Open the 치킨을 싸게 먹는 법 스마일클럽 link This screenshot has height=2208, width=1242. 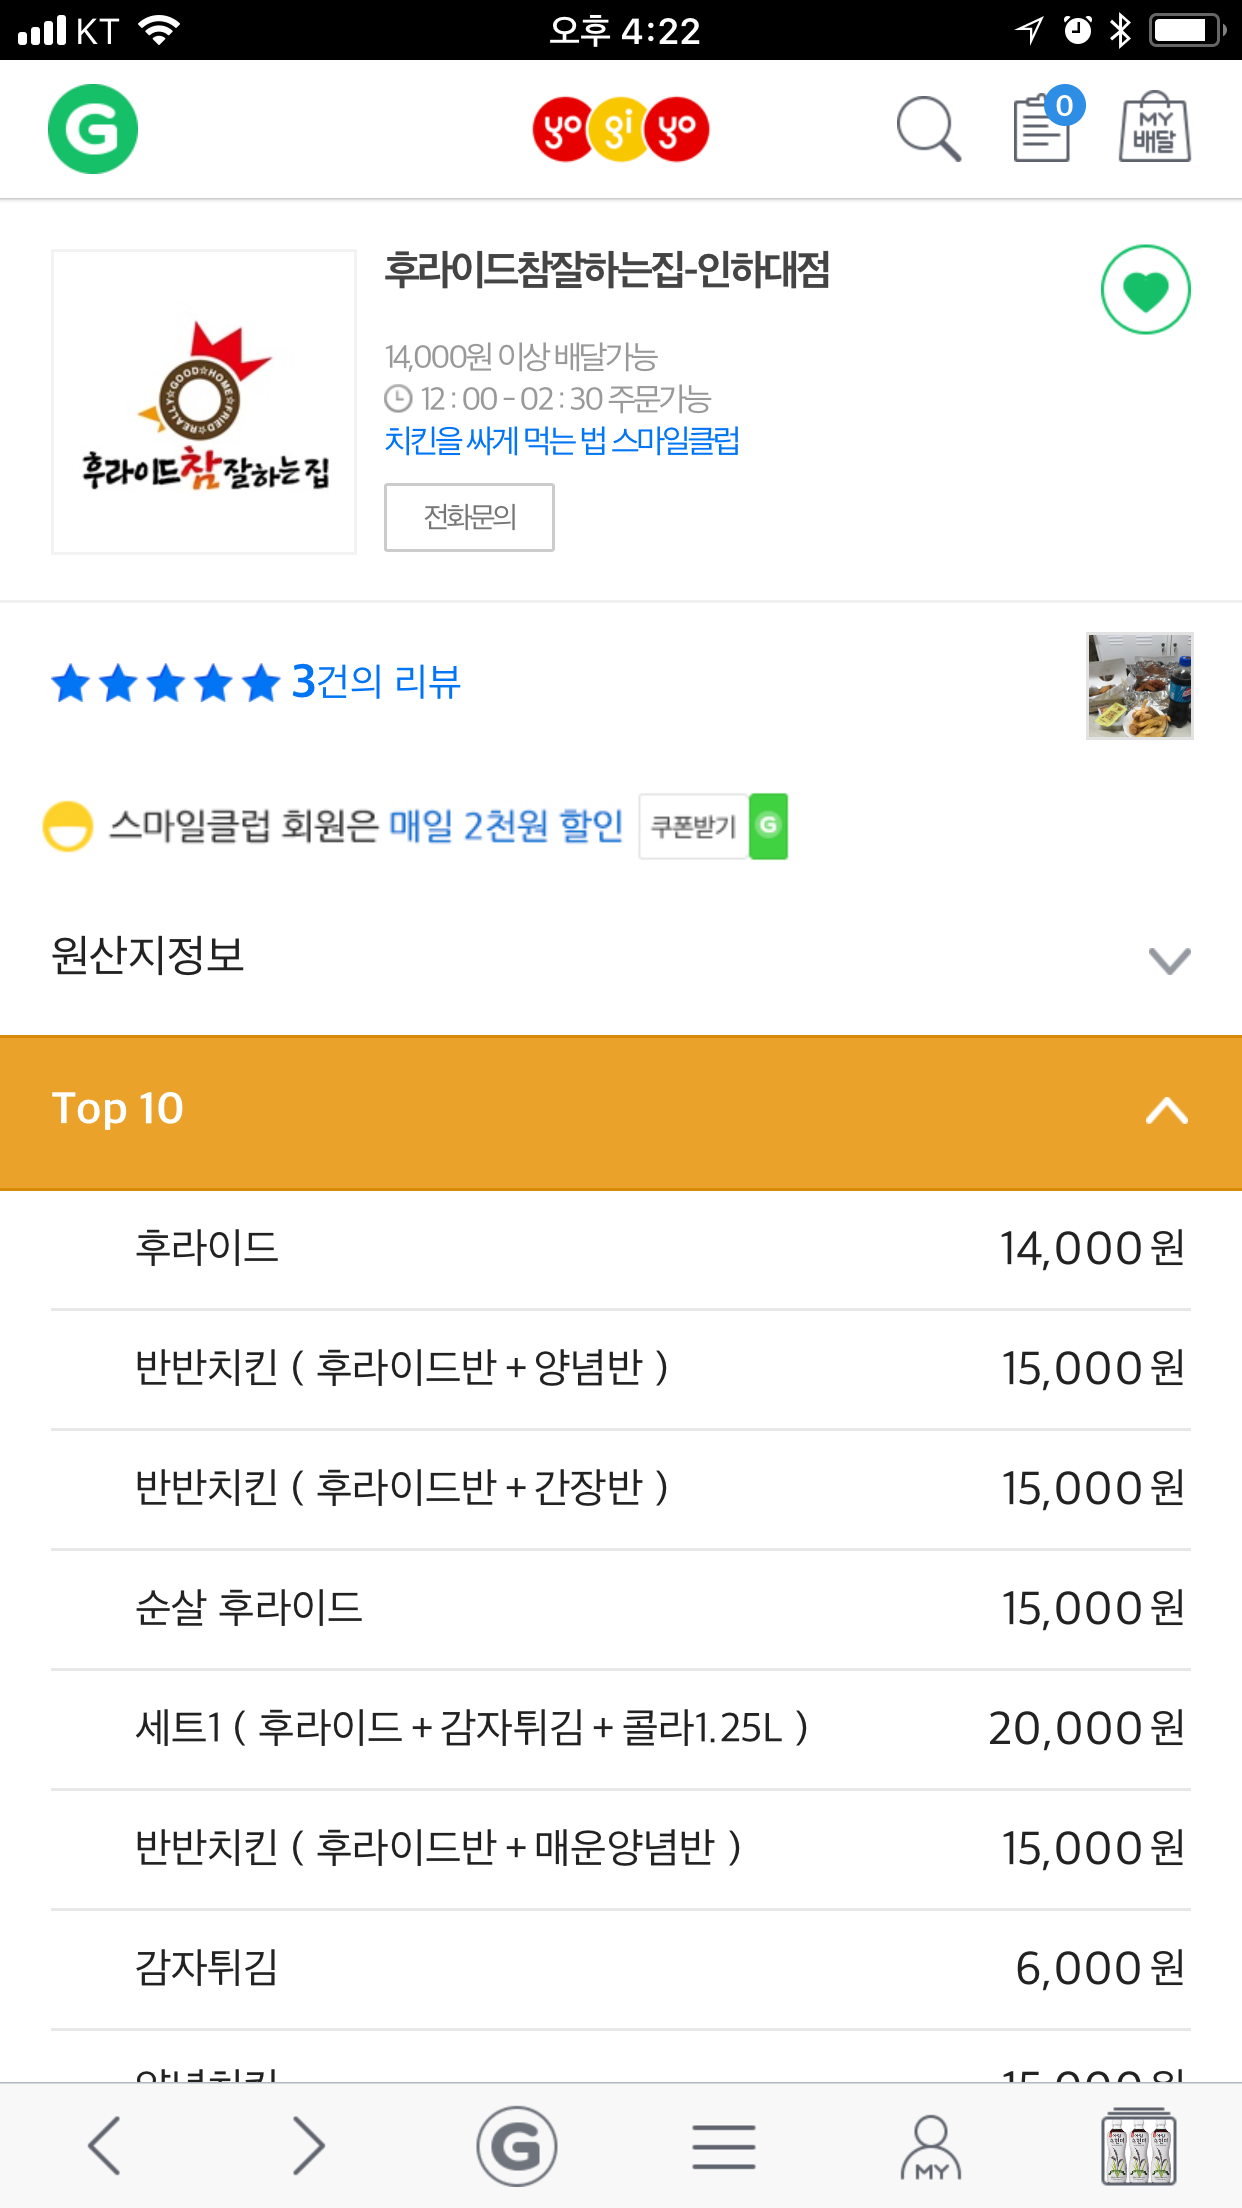[x=562, y=441]
